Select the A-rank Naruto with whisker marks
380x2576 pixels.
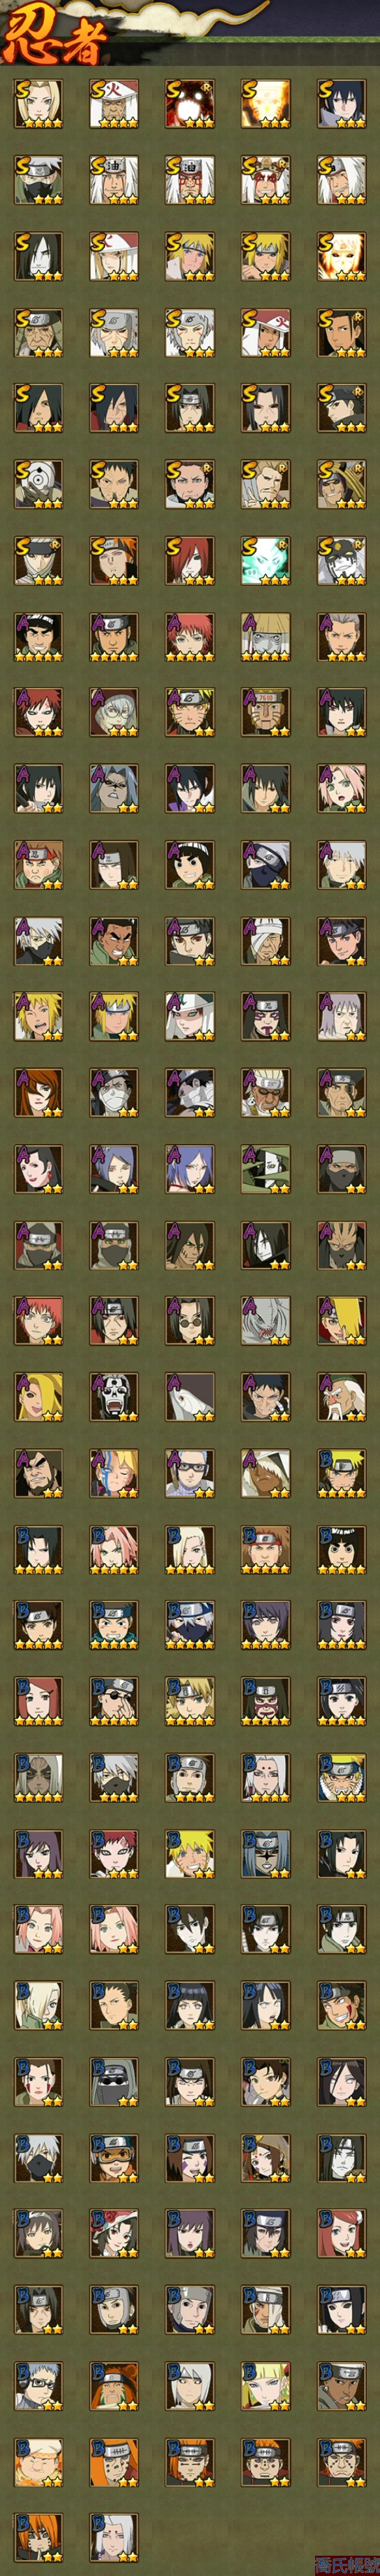[190, 712]
